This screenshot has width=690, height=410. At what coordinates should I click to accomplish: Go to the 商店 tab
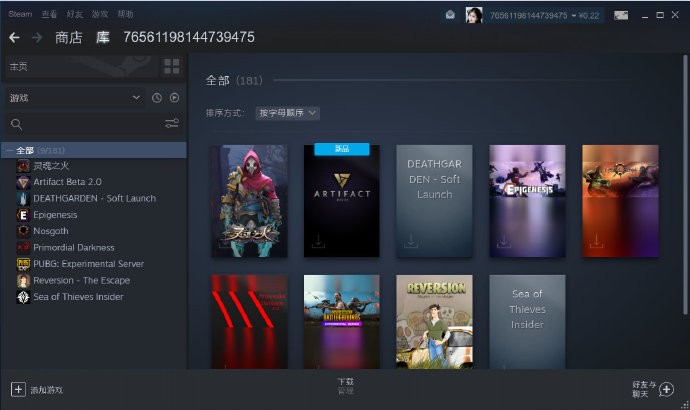pyautogui.click(x=69, y=37)
